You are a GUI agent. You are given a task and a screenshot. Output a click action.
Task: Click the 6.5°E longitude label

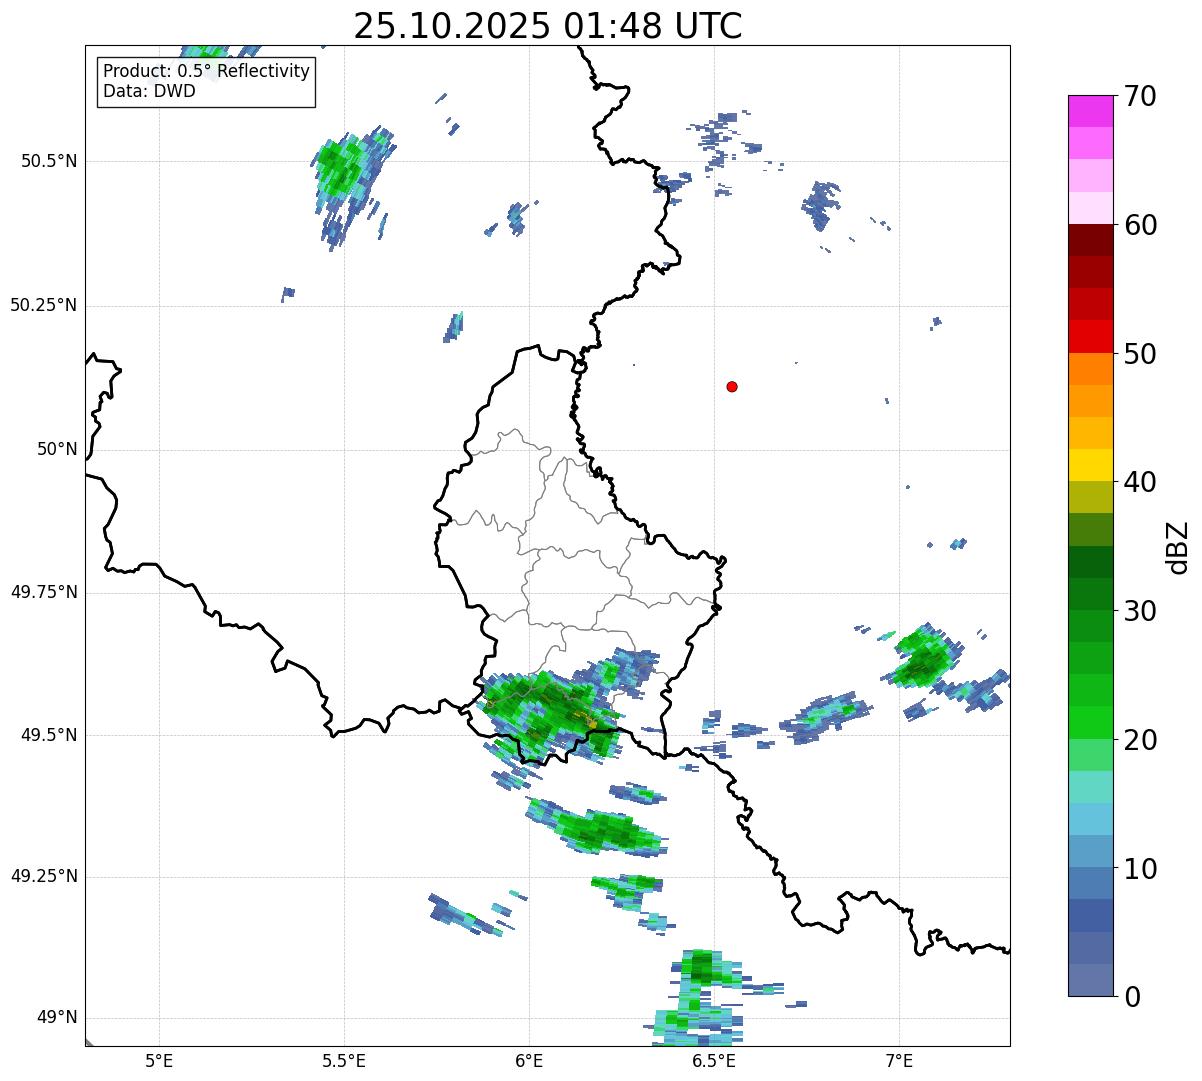click(714, 1060)
